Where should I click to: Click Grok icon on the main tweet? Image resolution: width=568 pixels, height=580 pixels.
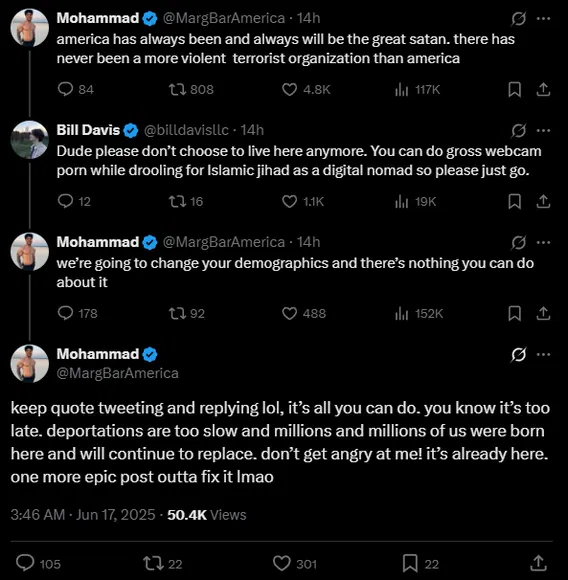point(518,354)
